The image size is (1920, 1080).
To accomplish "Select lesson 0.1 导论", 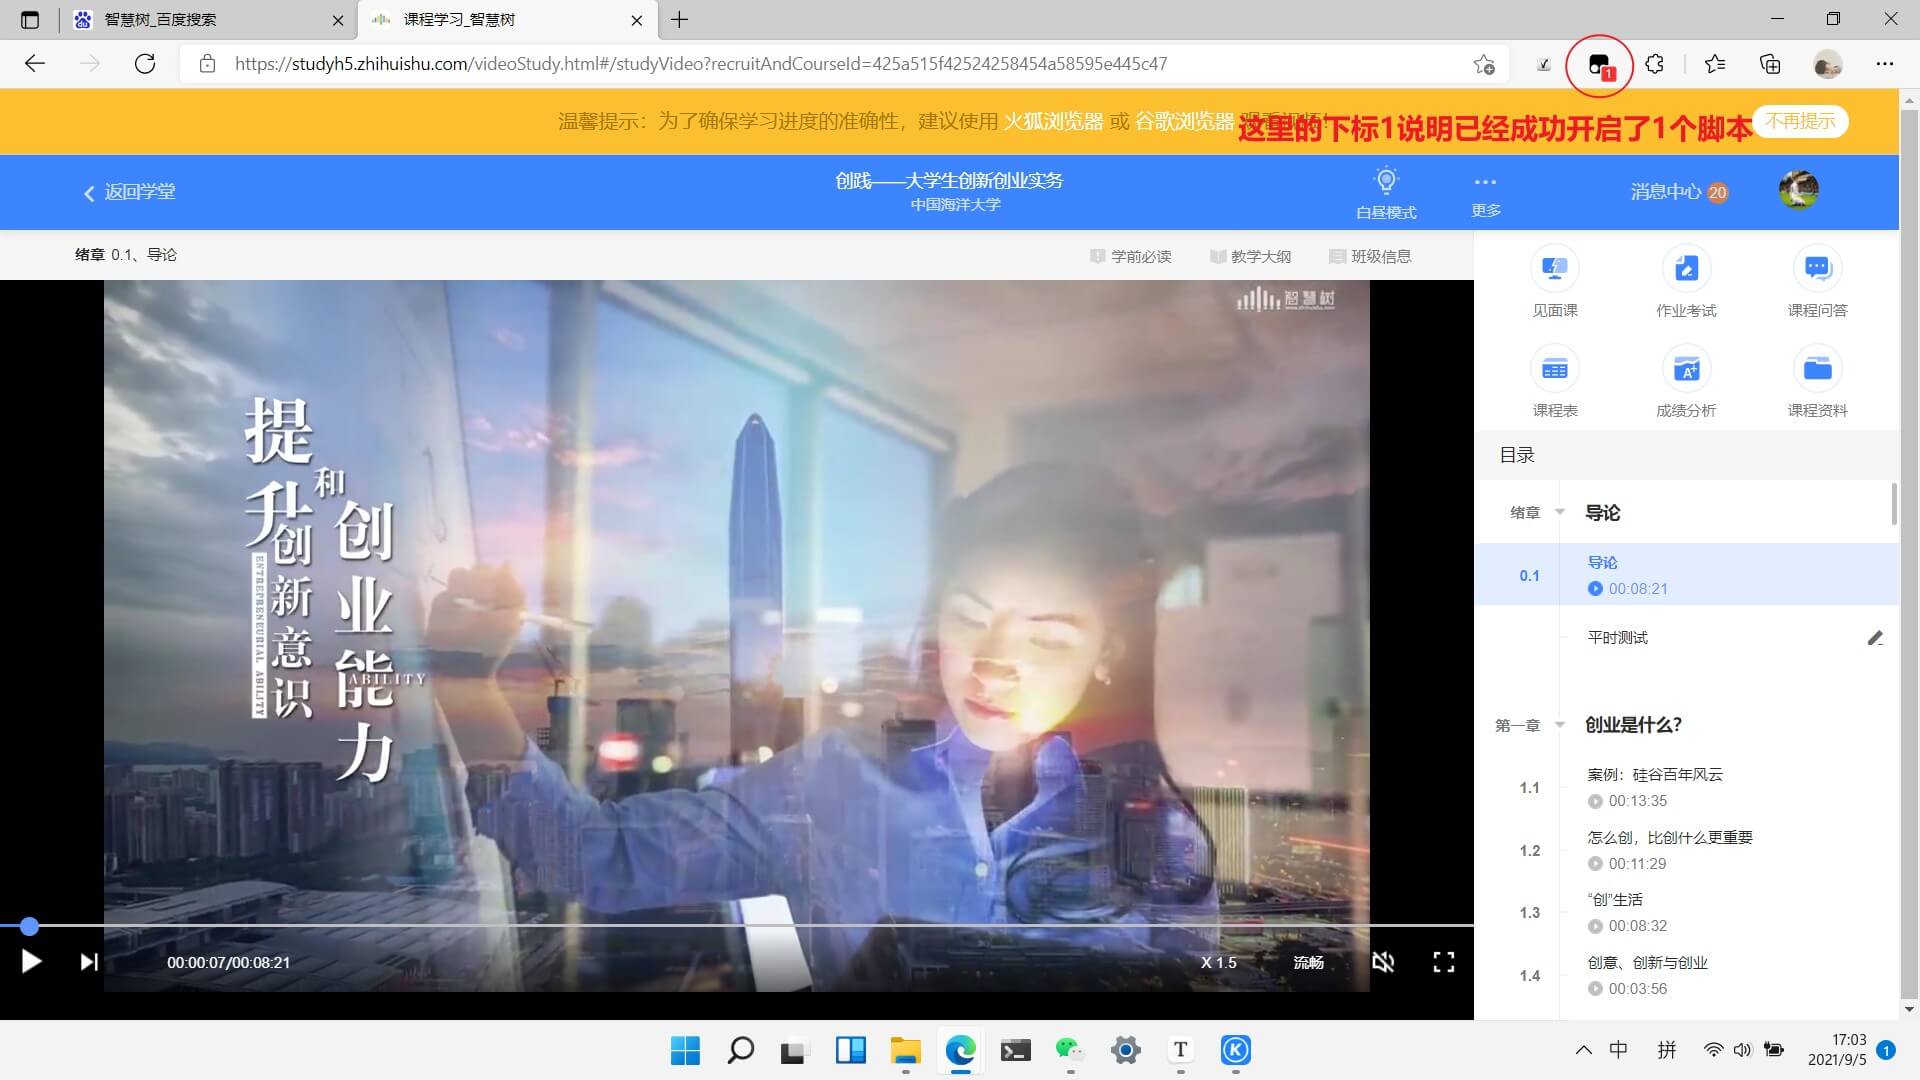I will click(1687, 574).
